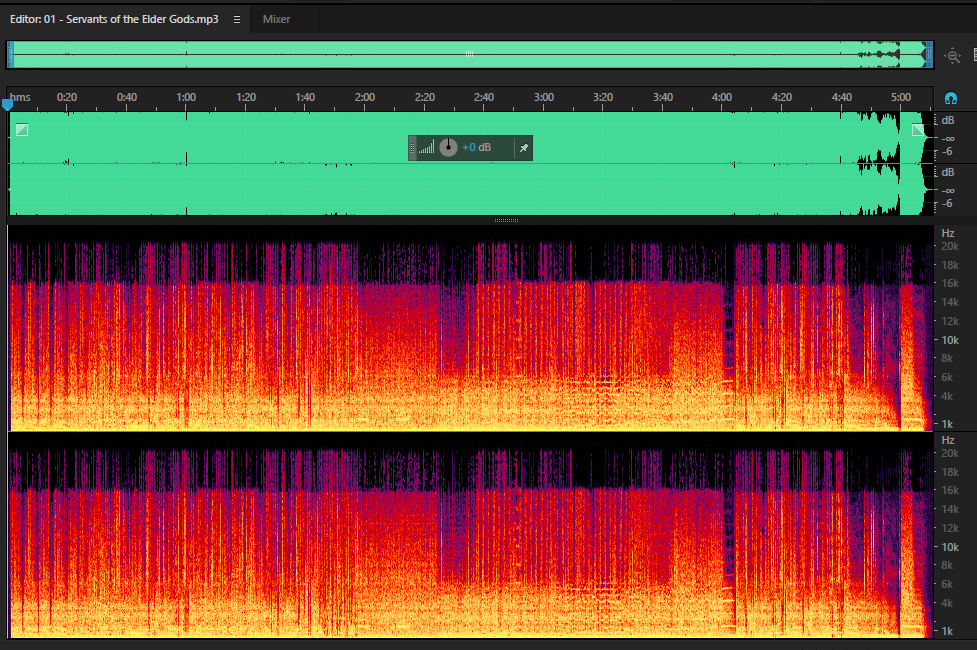
Task: Click the dB label of the lower waveform channel
Action: tap(948, 172)
